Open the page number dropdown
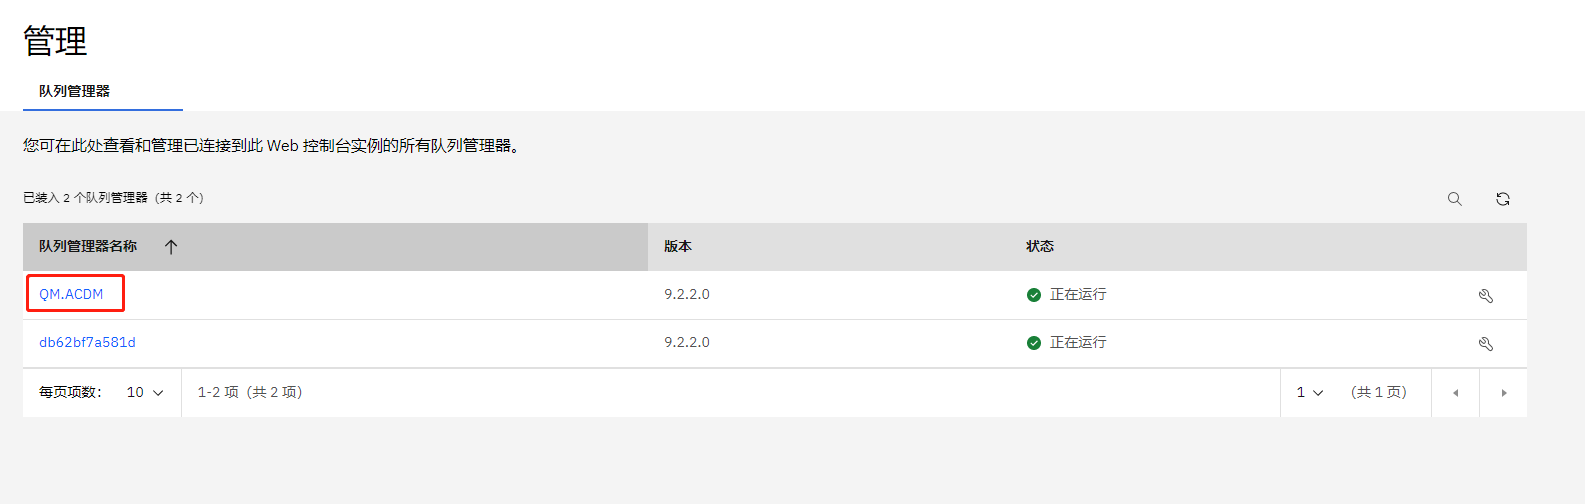The image size is (1585, 504). [1310, 393]
